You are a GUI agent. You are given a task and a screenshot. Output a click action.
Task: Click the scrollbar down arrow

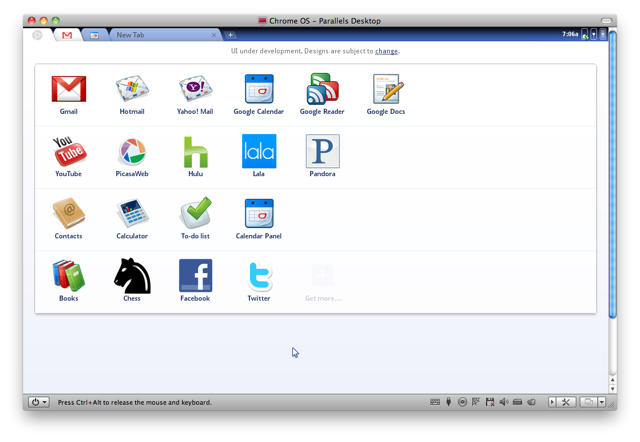click(612, 389)
